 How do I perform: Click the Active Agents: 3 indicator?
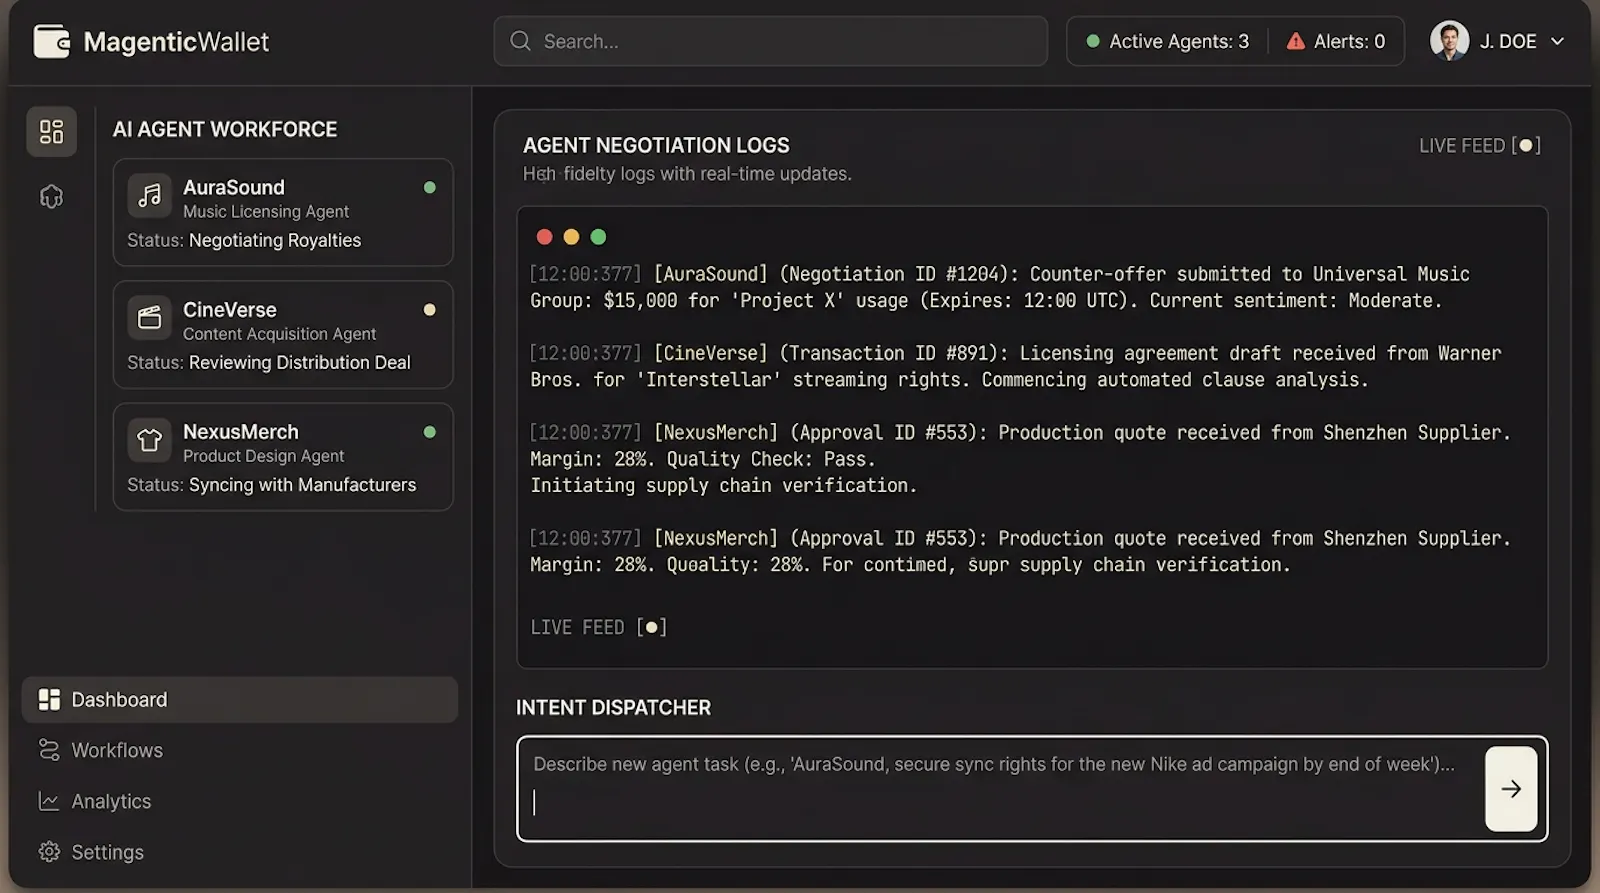pos(1167,41)
